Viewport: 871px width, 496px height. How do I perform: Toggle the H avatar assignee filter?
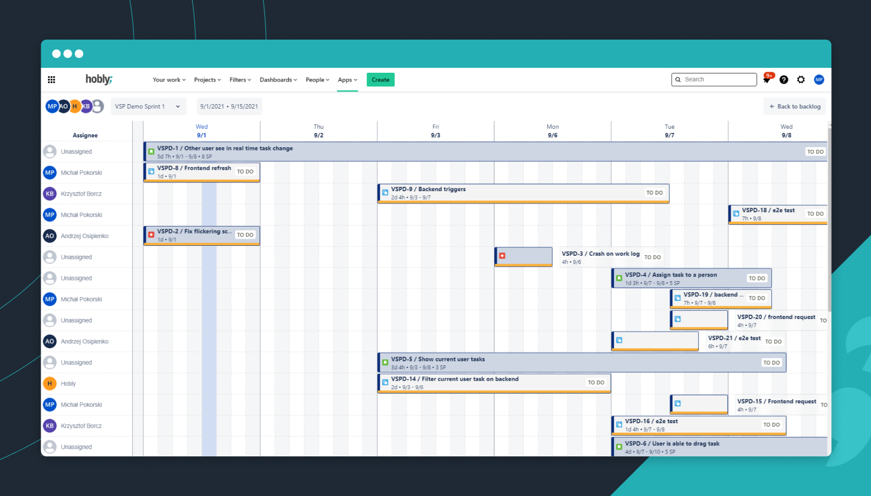click(75, 106)
